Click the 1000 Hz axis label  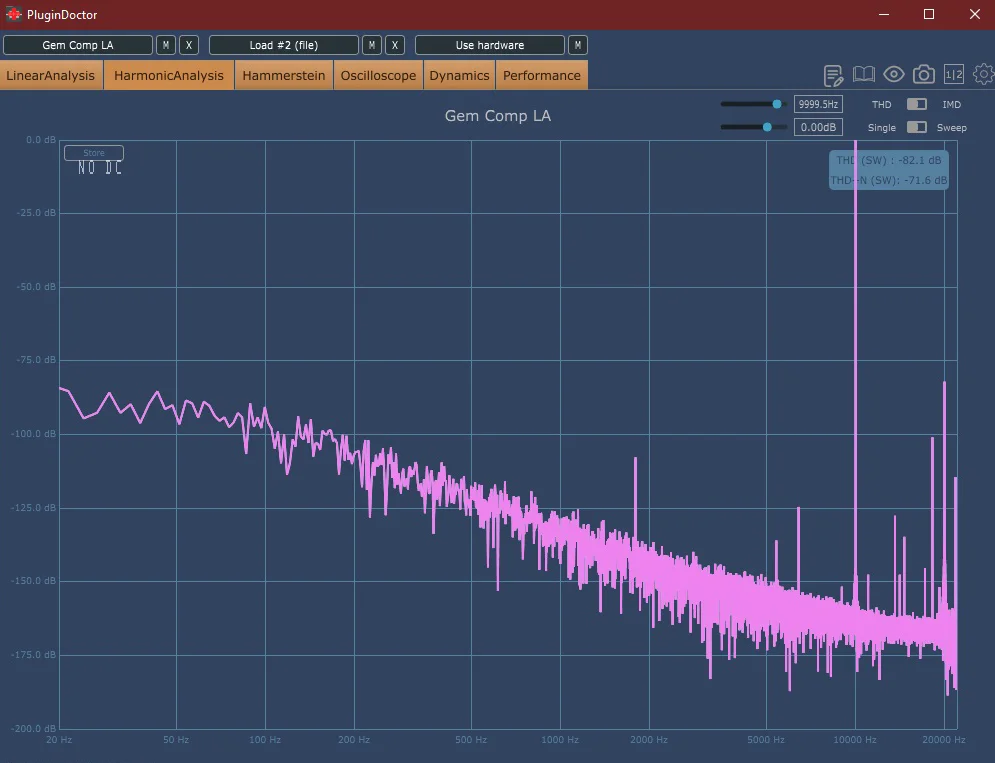pos(560,740)
